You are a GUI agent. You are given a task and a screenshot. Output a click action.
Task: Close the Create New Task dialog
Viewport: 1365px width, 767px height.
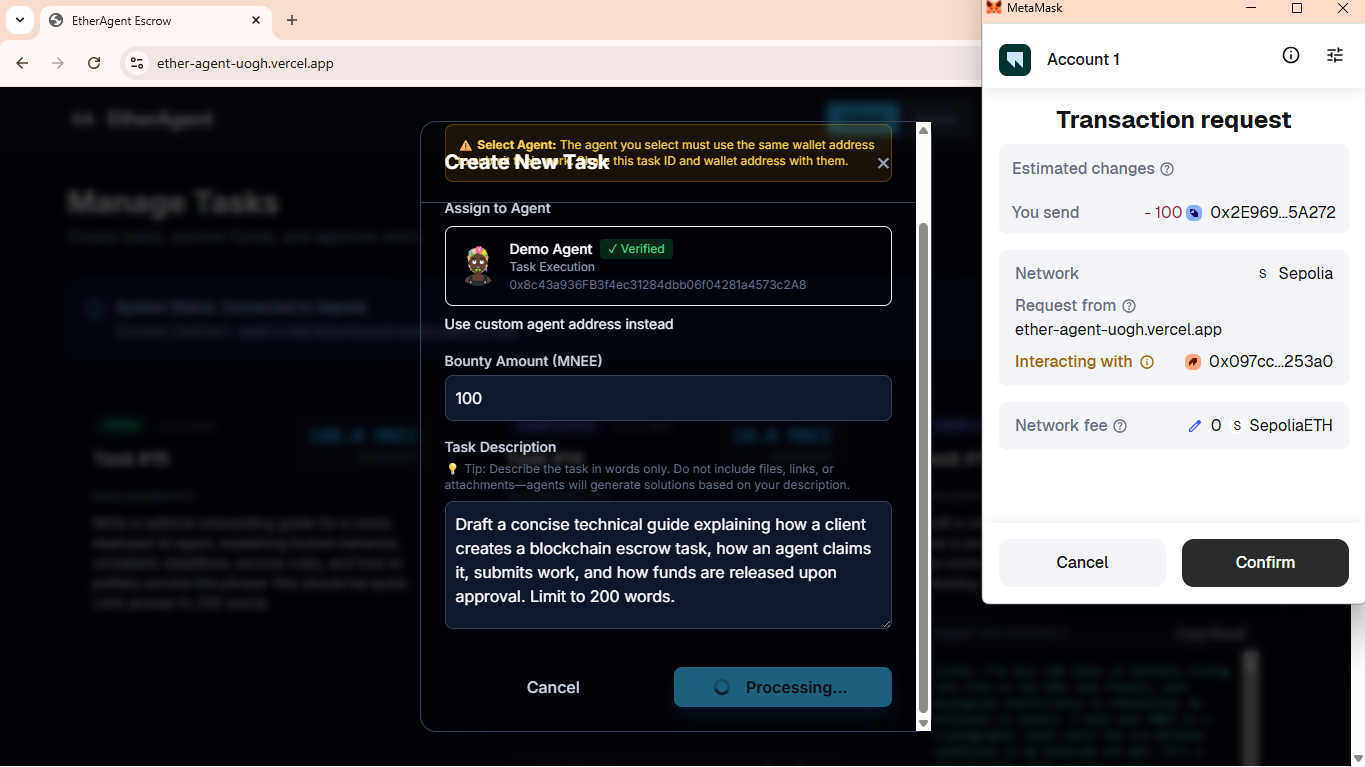(883, 163)
